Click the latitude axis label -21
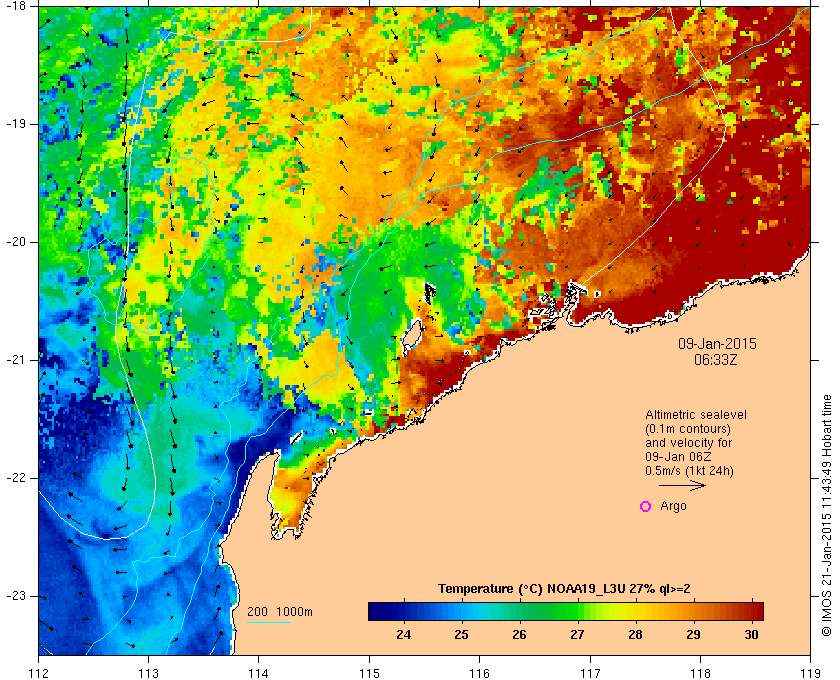Image resolution: width=840 pixels, height=680 pixels. point(16,360)
